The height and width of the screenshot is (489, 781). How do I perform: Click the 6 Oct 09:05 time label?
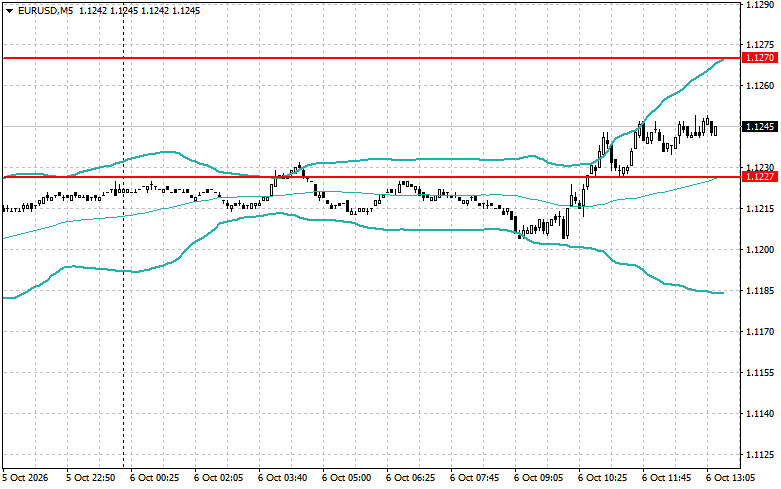pyautogui.click(x=538, y=478)
